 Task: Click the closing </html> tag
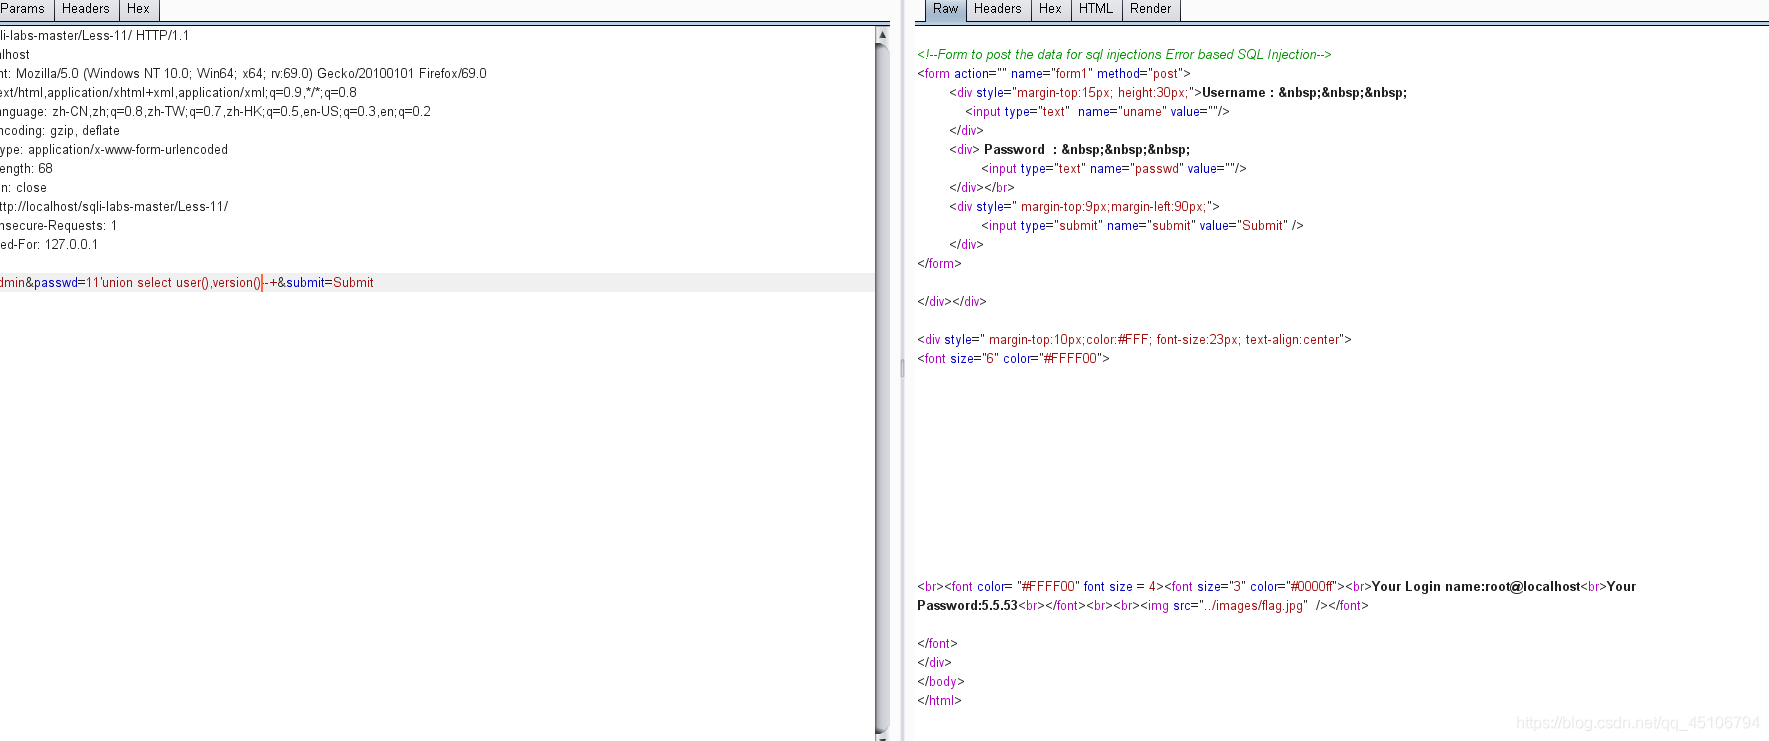pos(939,701)
